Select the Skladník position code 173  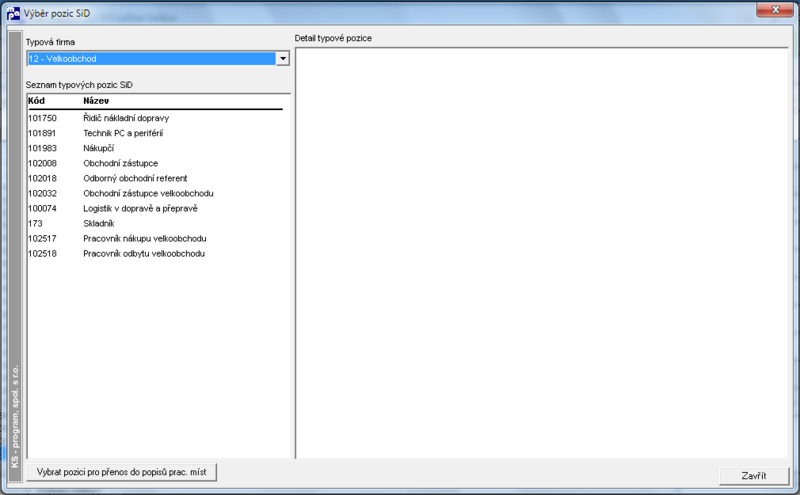click(x=155, y=224)
